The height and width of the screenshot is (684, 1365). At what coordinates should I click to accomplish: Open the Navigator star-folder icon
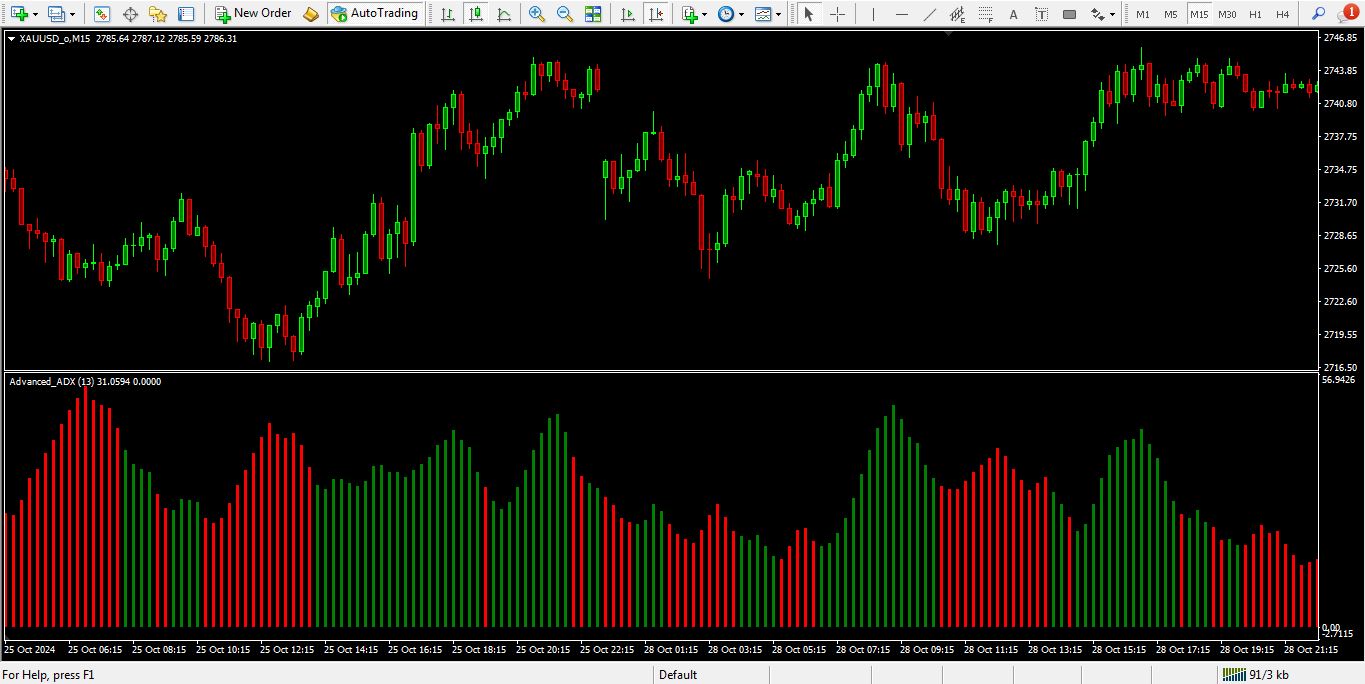(158, 14)
